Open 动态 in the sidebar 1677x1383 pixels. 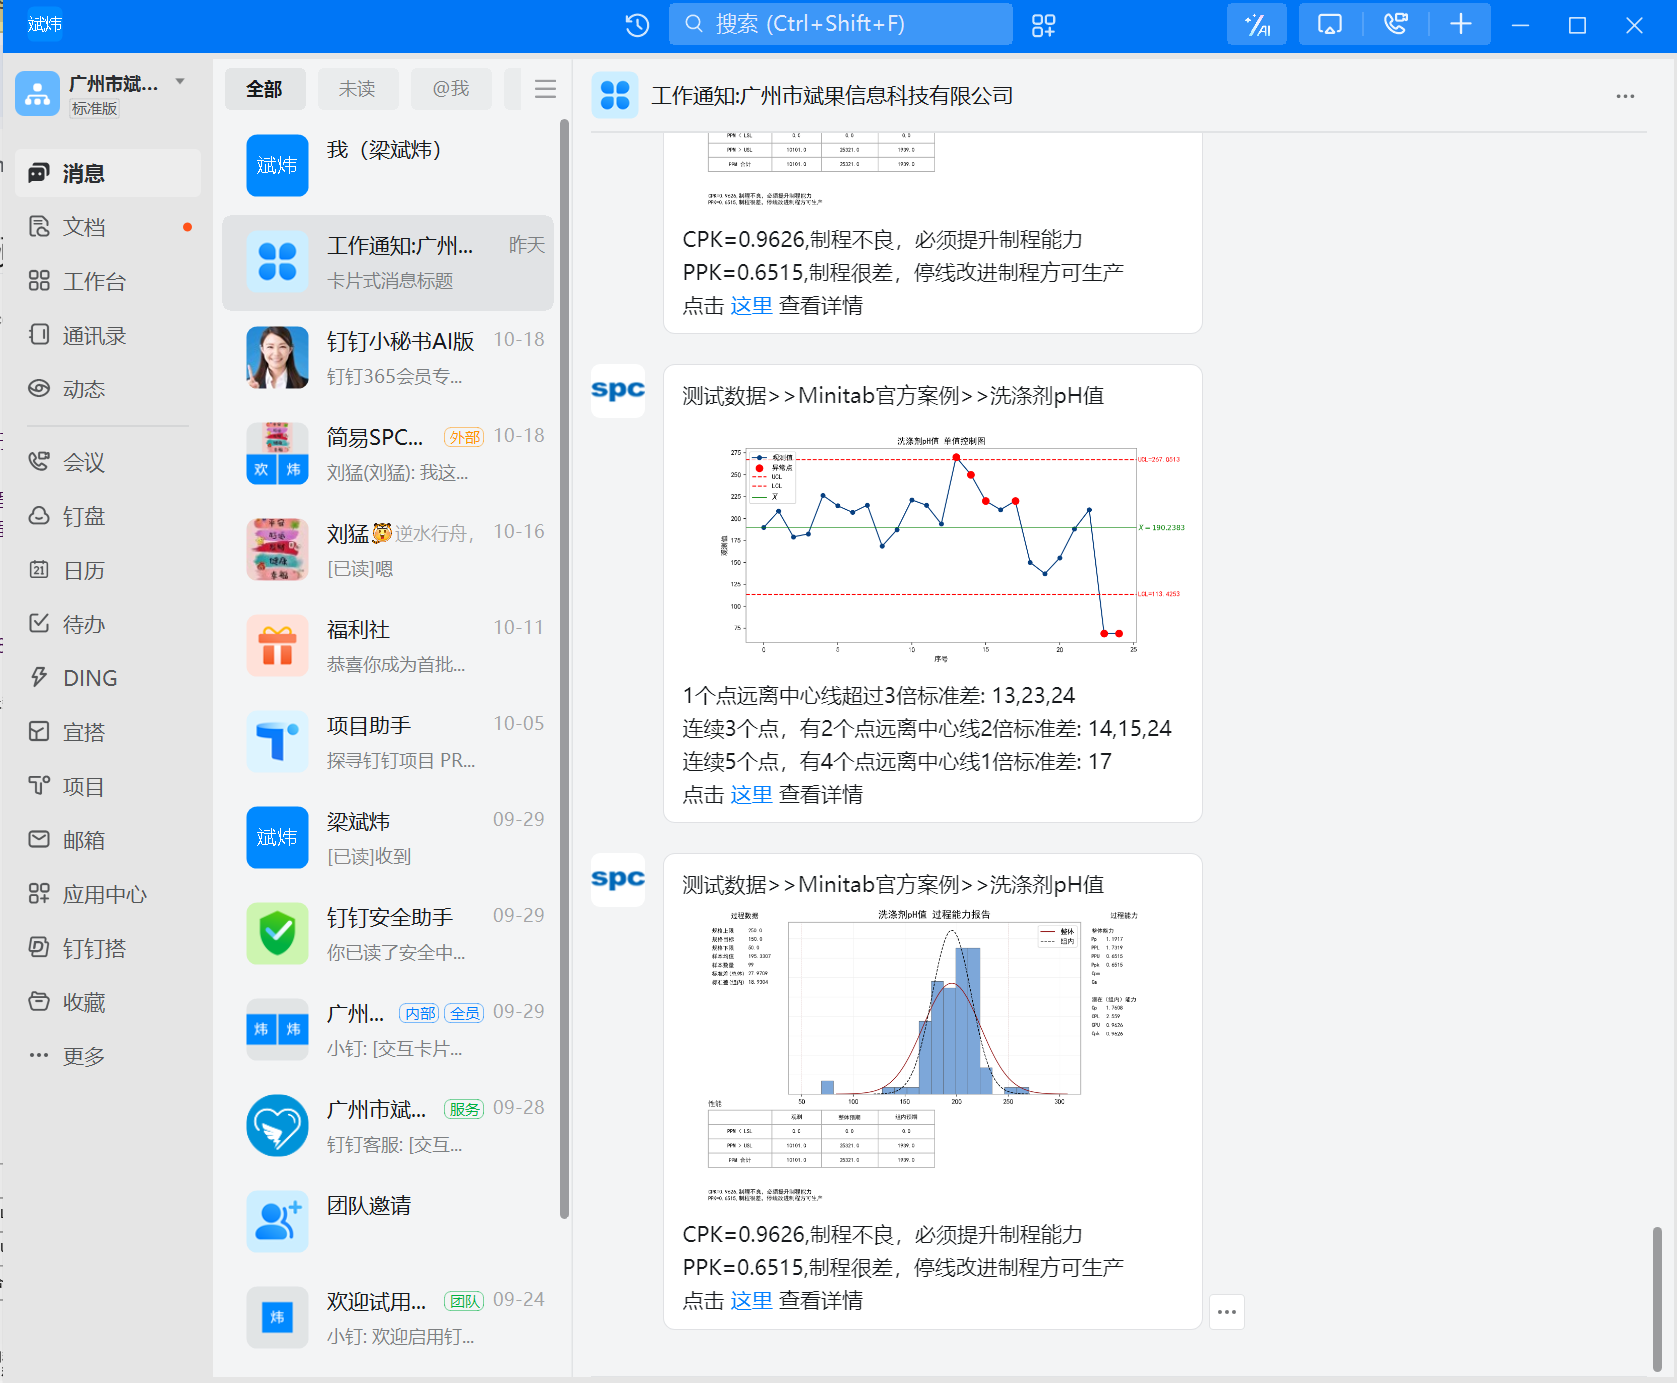[x=108, y=389]
